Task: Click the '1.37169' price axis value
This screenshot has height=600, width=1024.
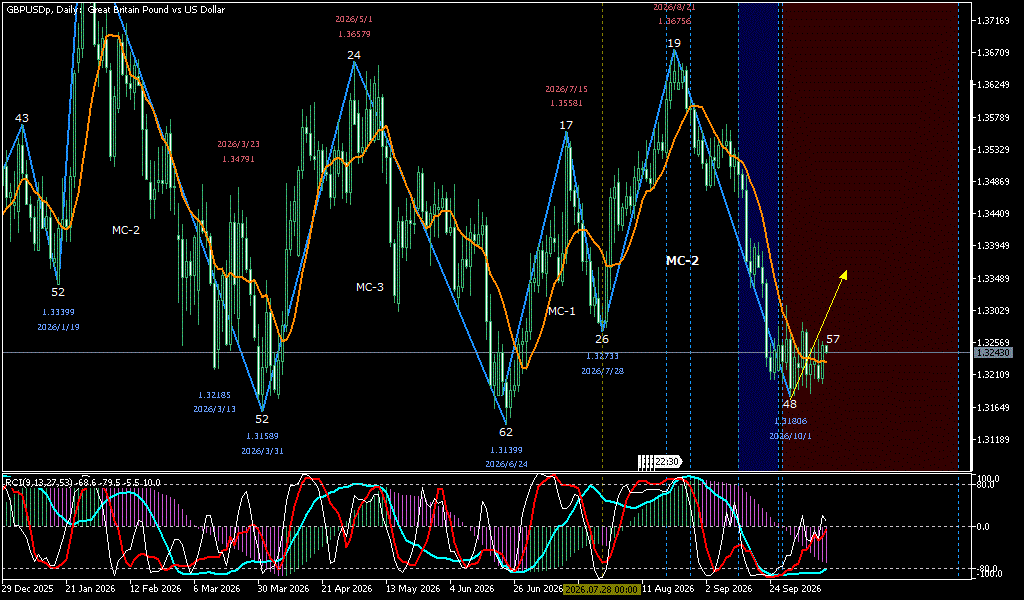Action: [993, 22]
